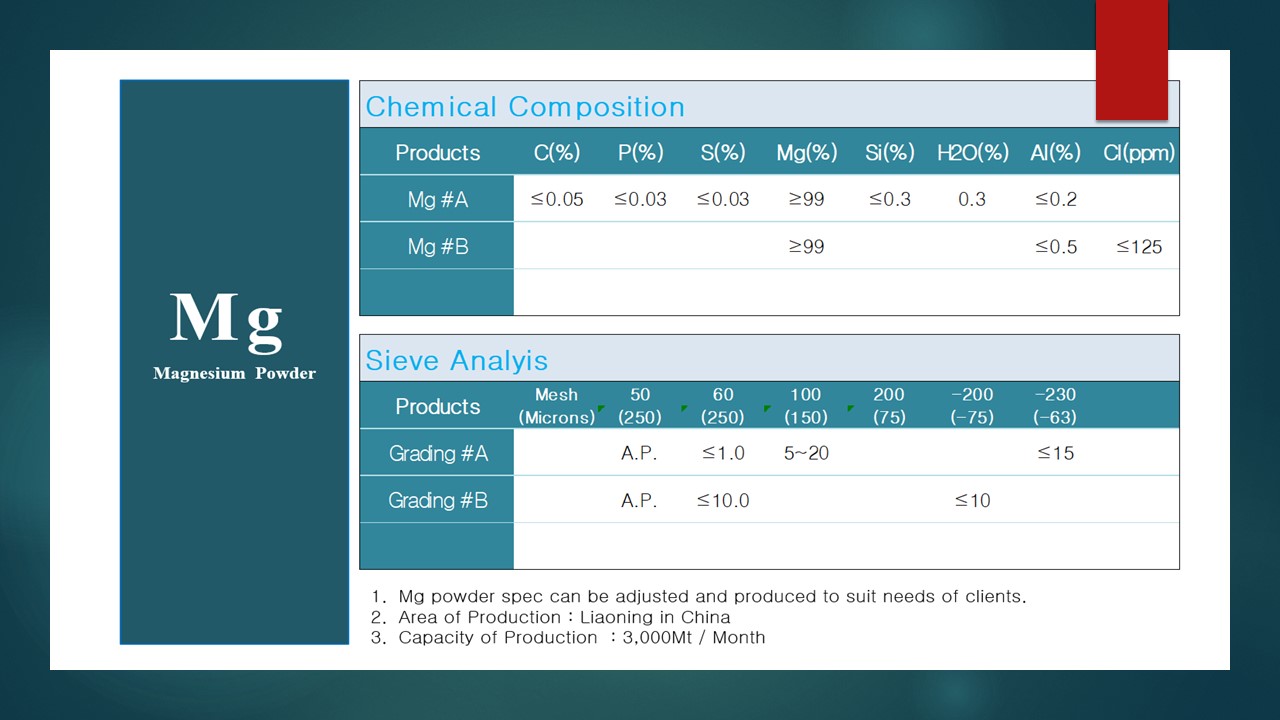Click the "-200 (-75)" mesh column header

(x=972, y=406)
